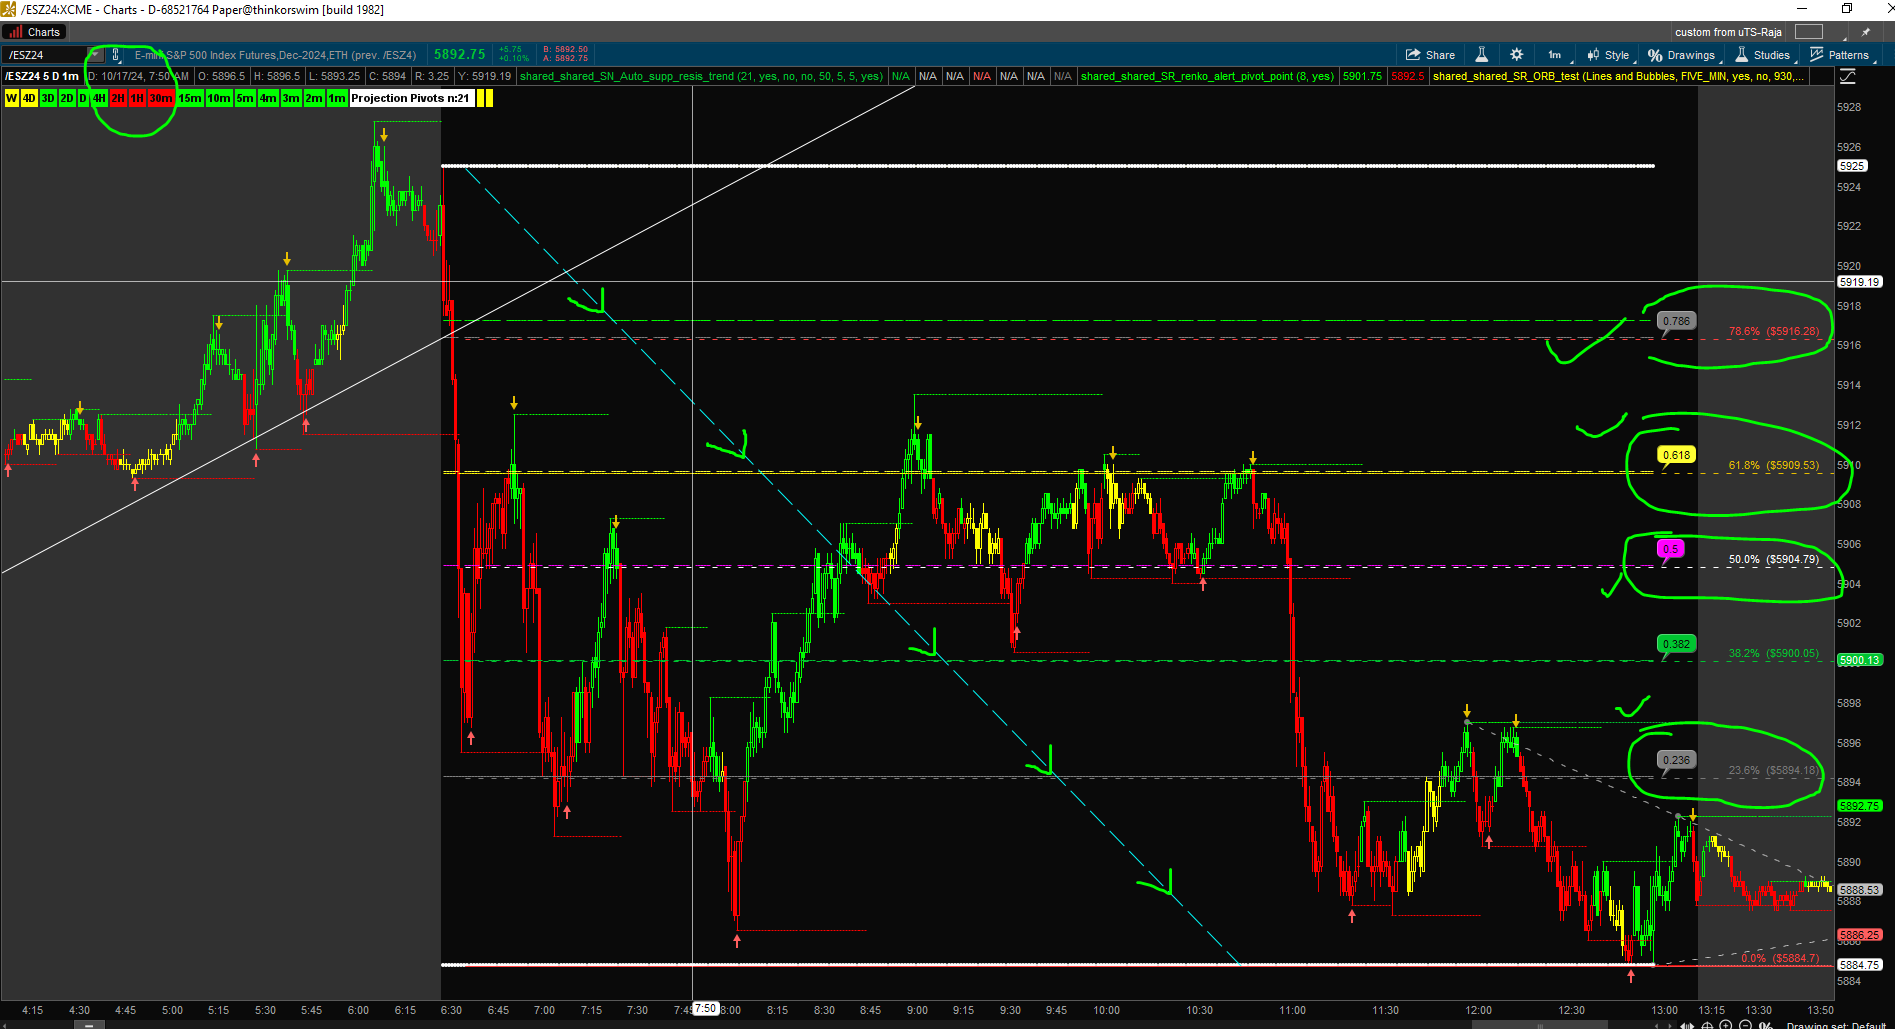Toggle the 15m timeframe label
This screenshot has width=1895, height=1029.
click(190, 98)
